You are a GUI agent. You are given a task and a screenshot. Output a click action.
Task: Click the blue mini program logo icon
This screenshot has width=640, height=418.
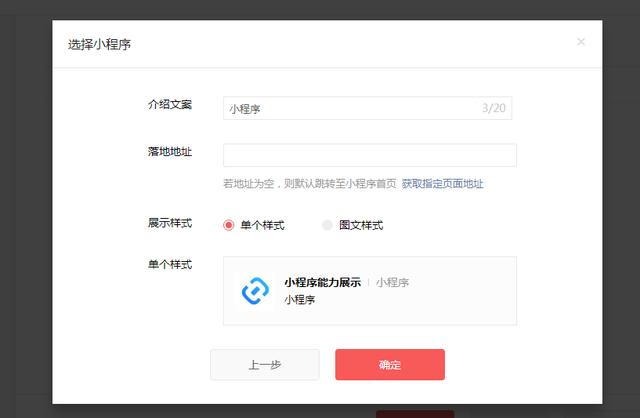pos(255,291)
